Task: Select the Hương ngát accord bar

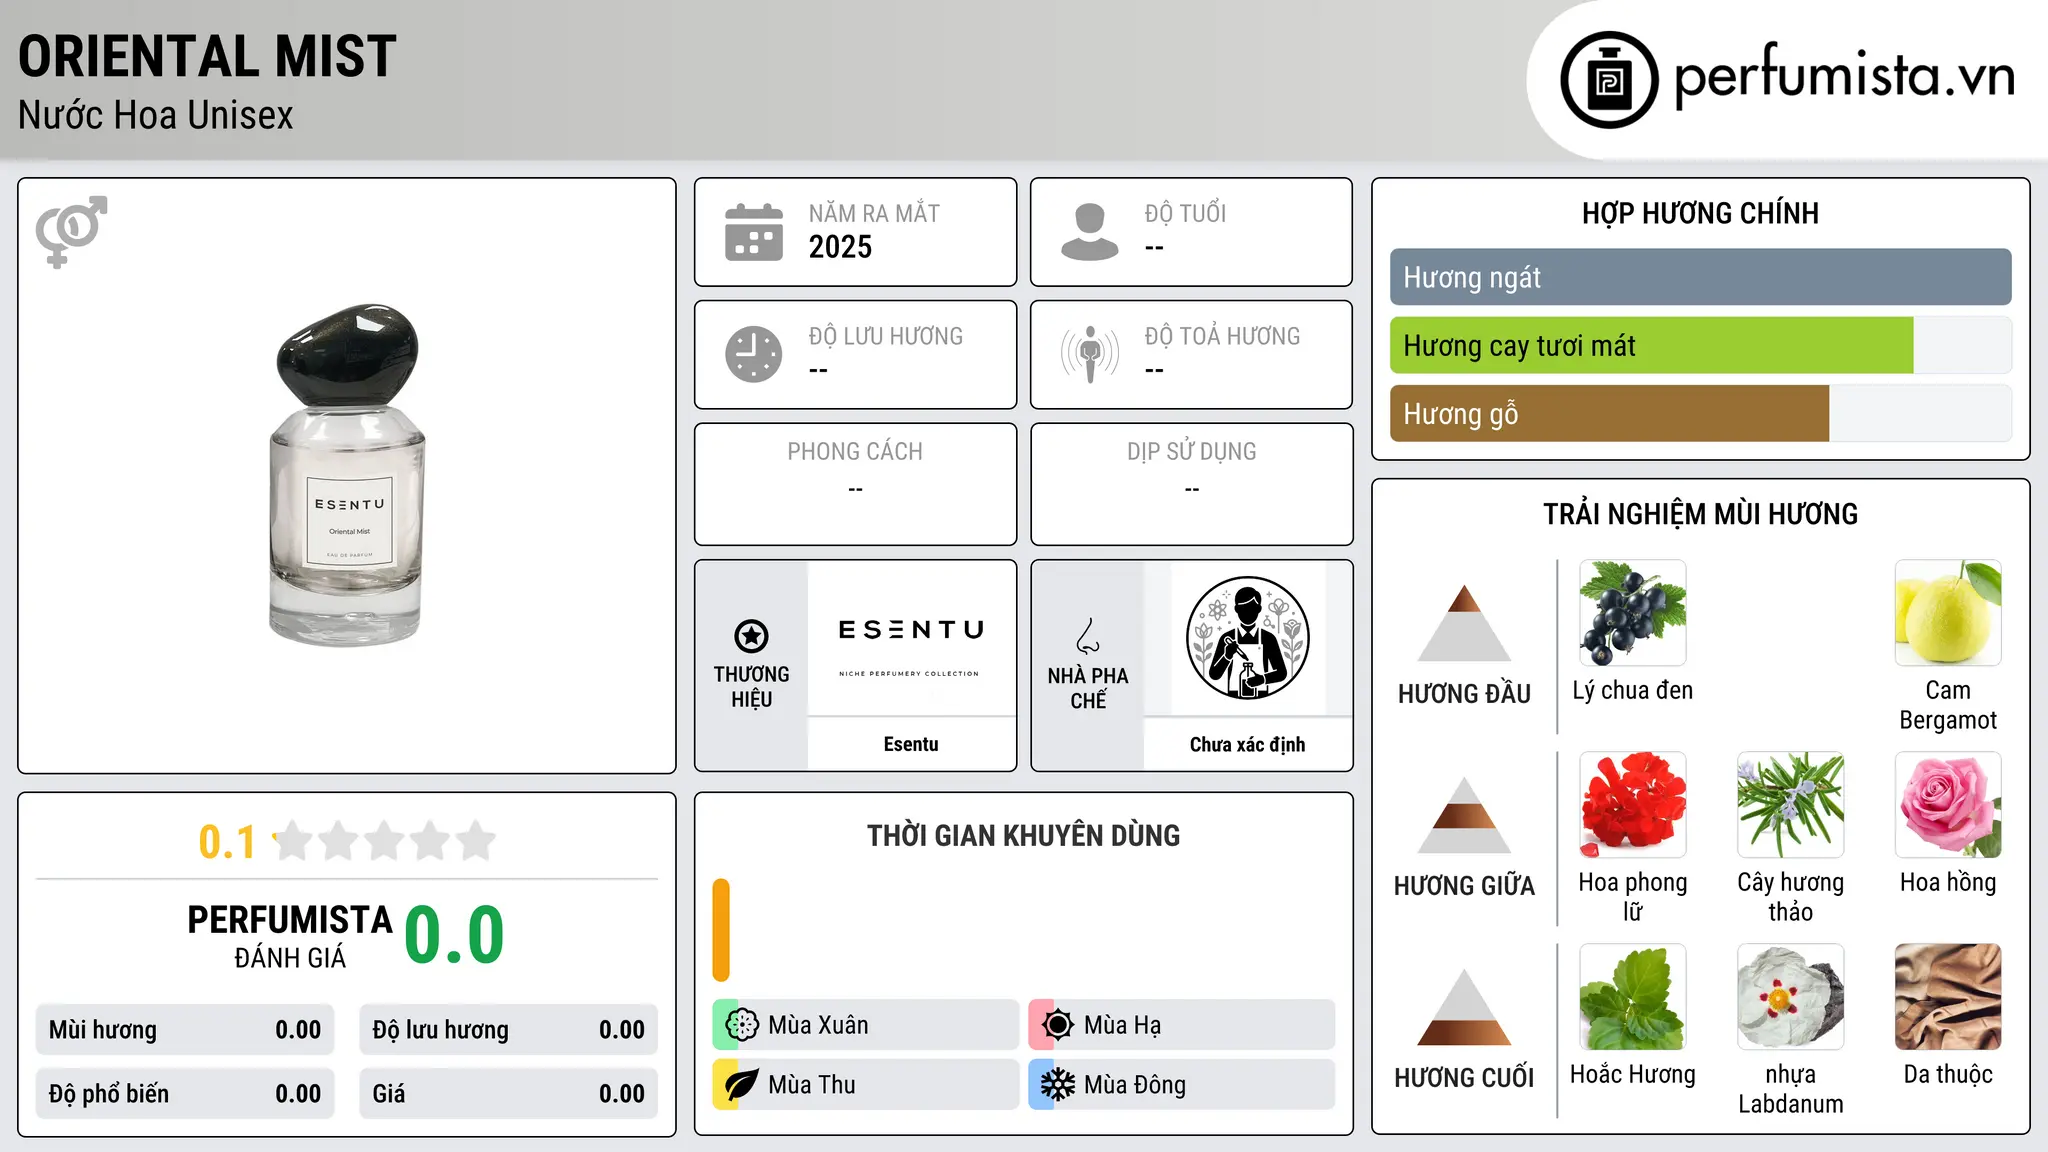Action: click(1700, 277)
